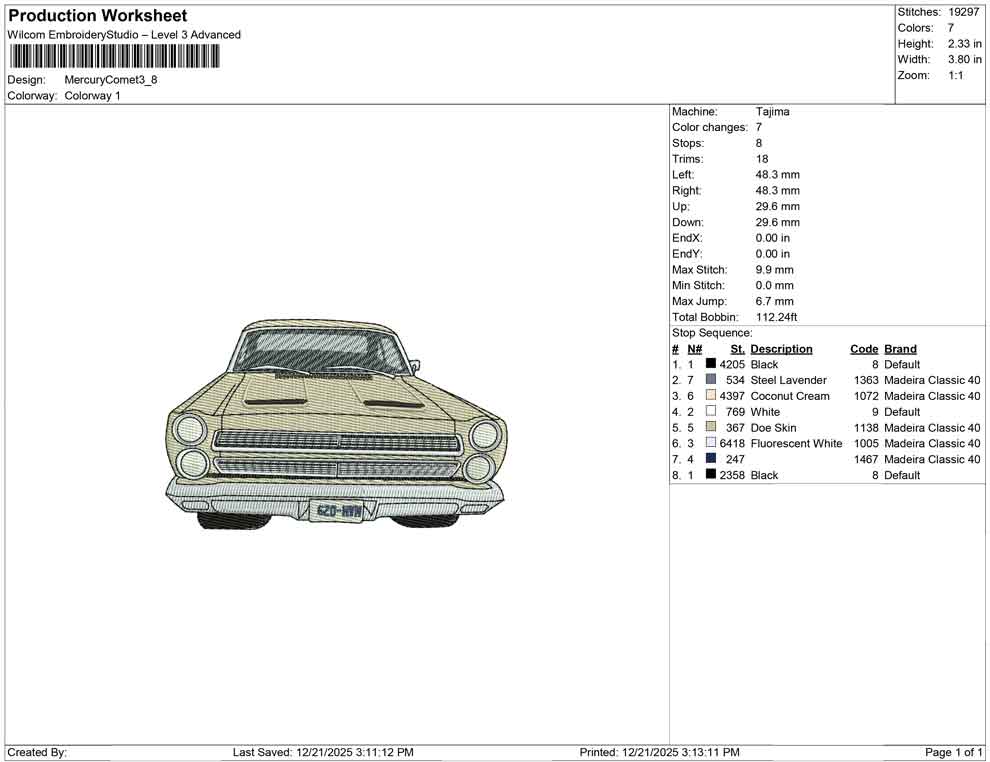Click the Coconut Cream color chip
This screenshot has height=762, width=990.
[711, 396]
